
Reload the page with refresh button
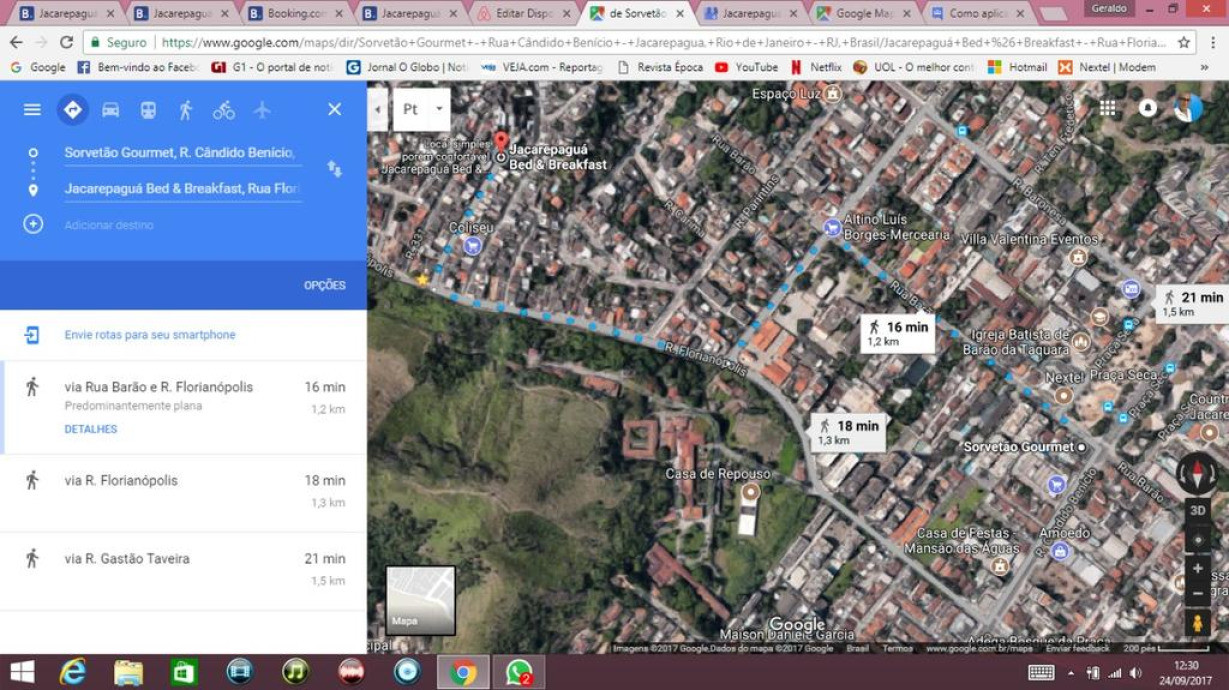coord(66,43)
